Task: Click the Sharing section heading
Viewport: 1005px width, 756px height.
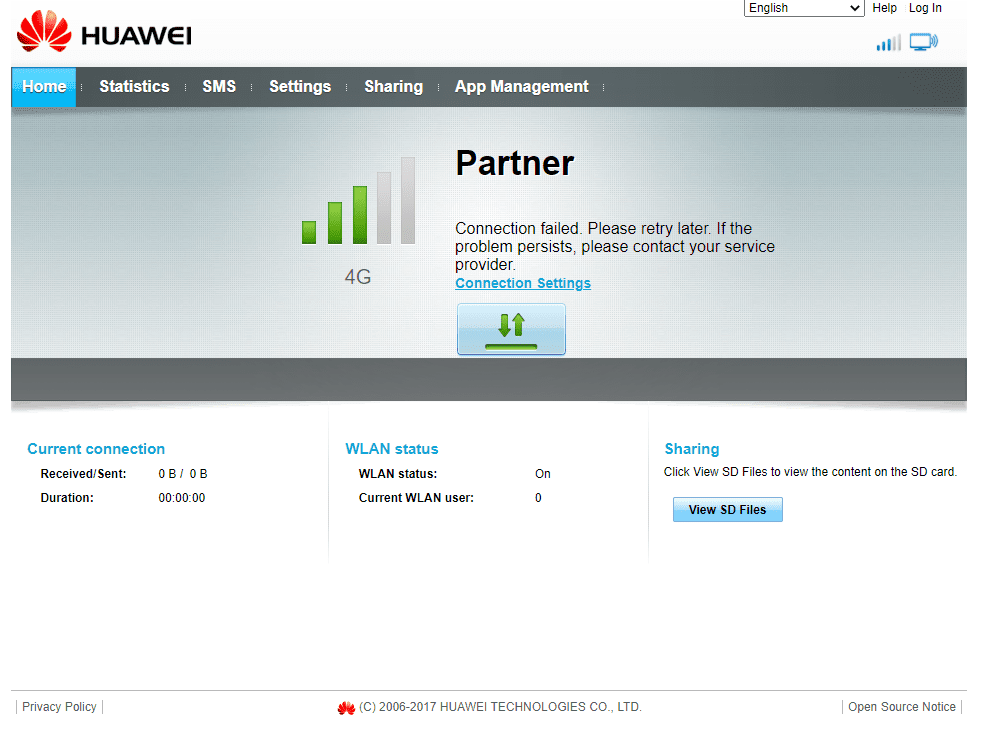Action: (x=692, y=448)
